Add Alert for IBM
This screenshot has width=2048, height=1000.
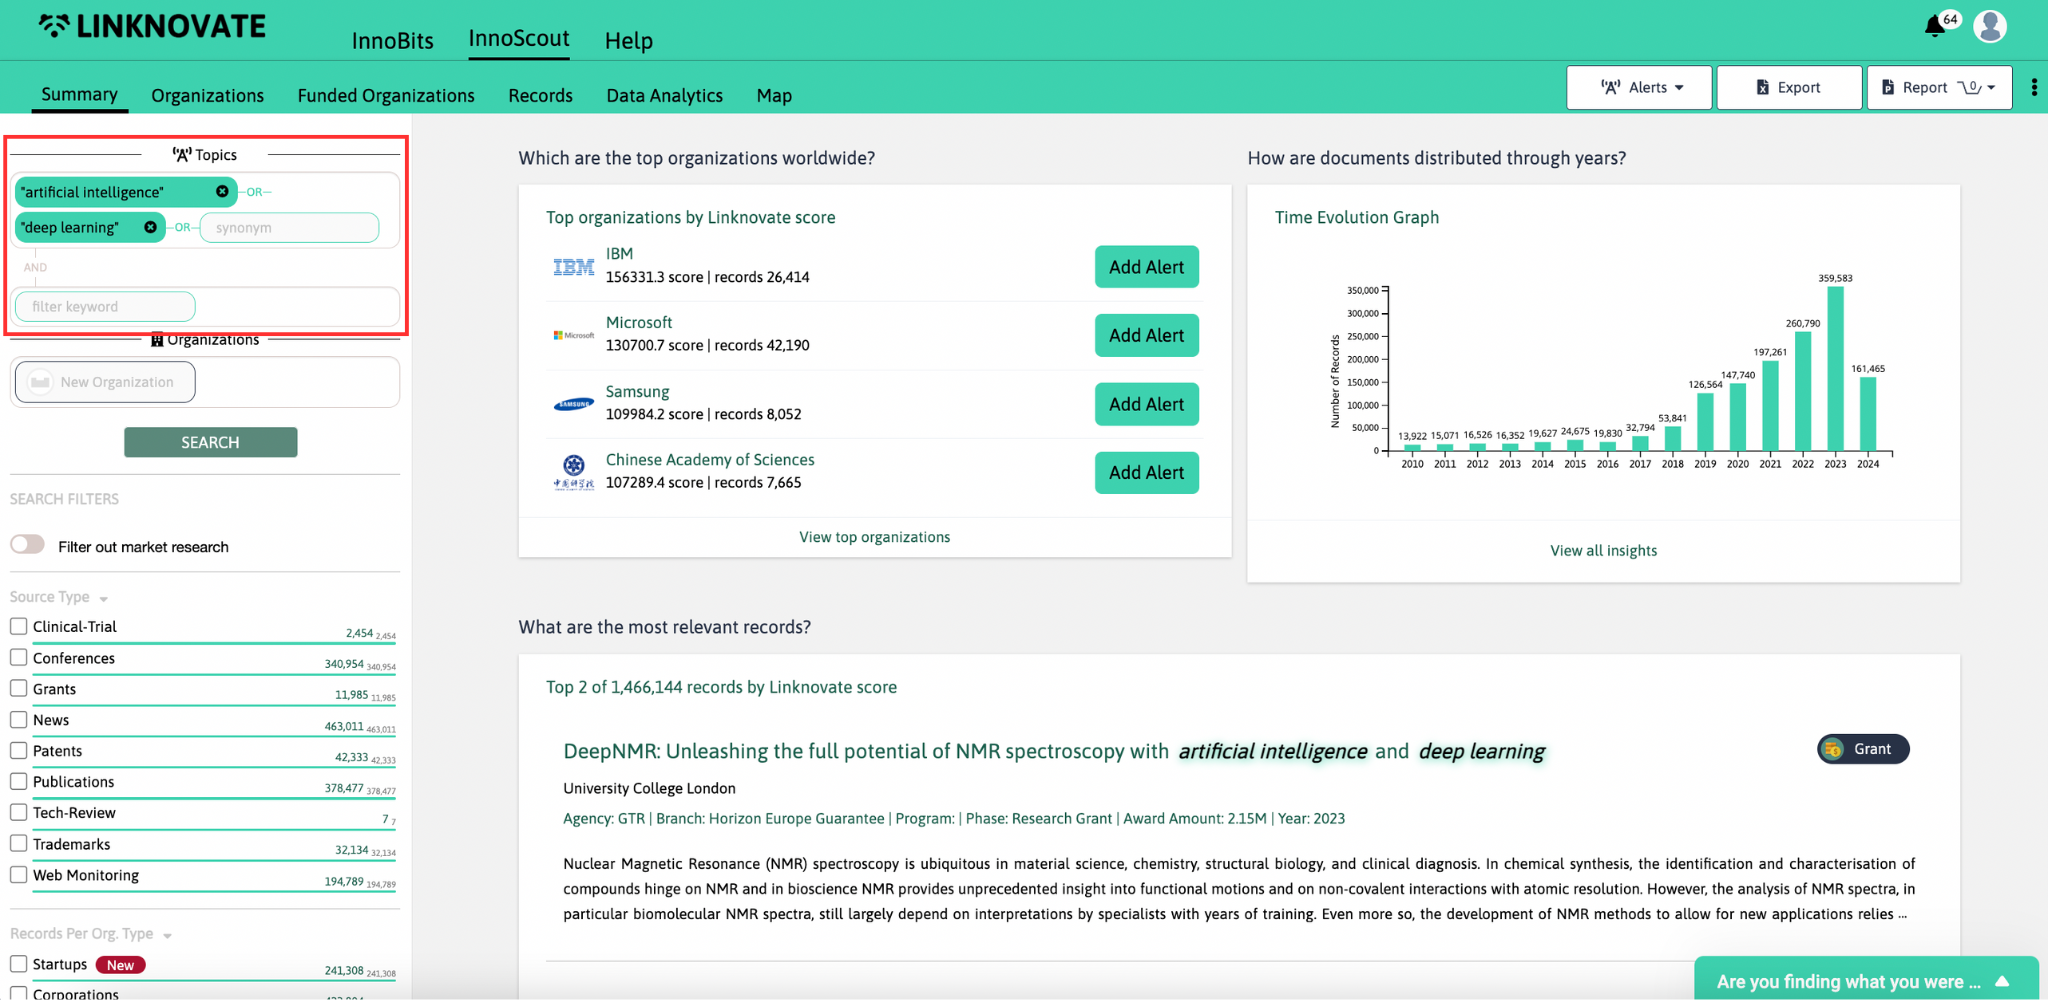pyautogui.click(x=1146, y=267)
